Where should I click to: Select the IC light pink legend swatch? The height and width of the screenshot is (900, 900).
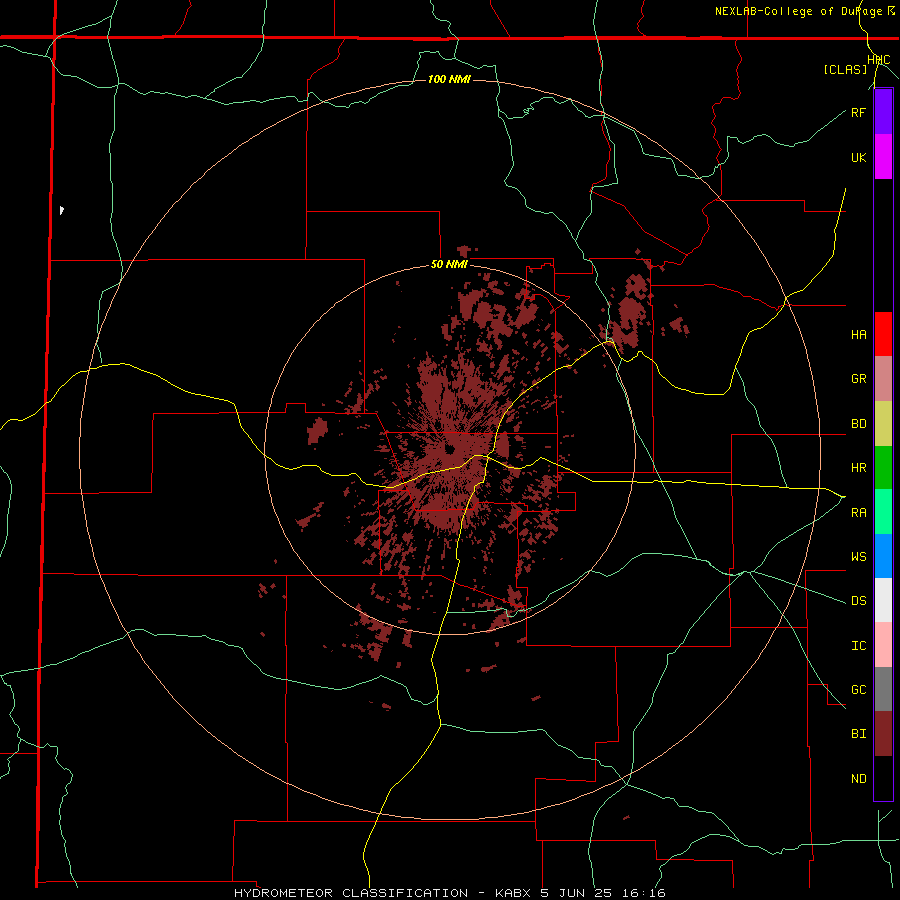click(x=883, y=645)
